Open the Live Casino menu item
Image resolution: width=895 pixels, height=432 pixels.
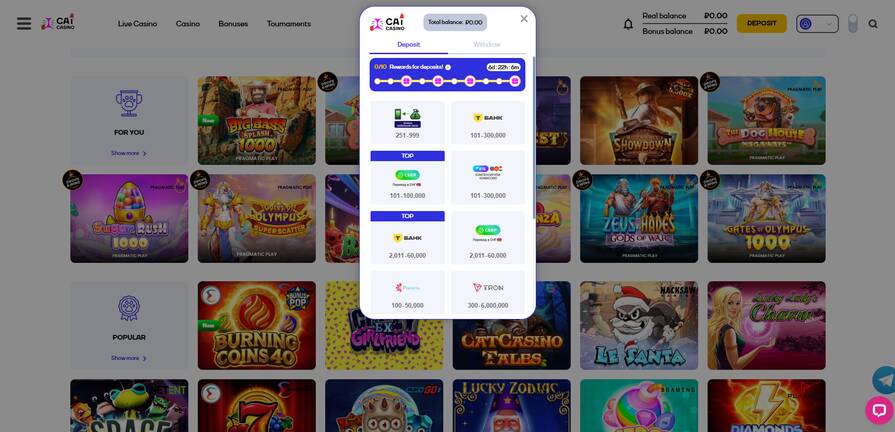[138, 24]
